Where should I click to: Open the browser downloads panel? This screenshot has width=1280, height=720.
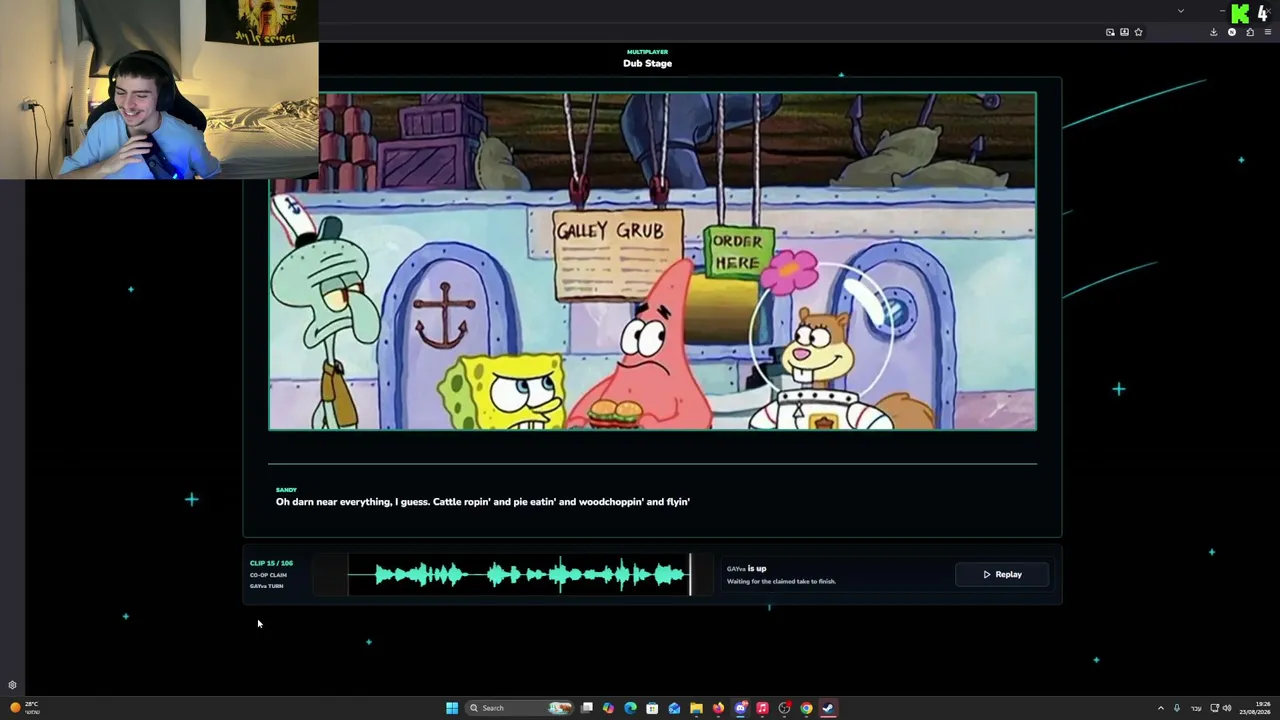(1214, 32)
